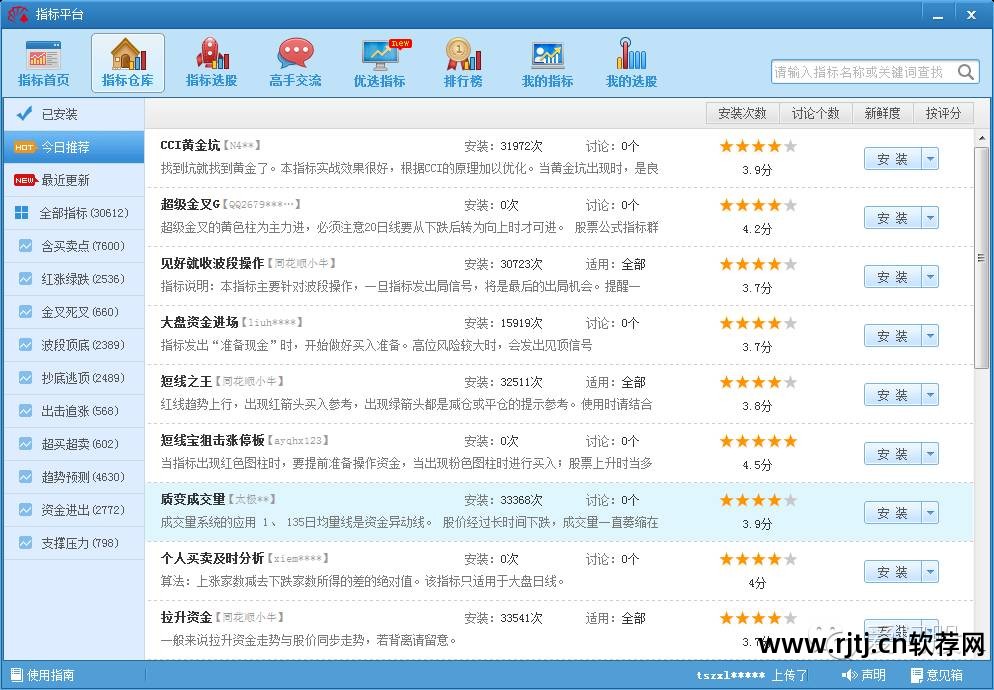Expand install dropdown for 质变成交量
Viewport: 994px width, 690px height.
930,513
